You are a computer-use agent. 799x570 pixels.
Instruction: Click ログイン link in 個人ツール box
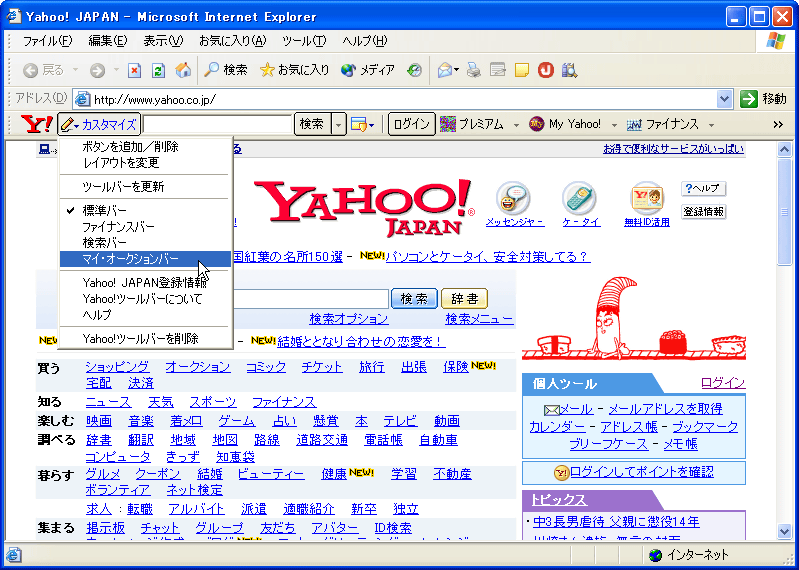tap(724, 383)
